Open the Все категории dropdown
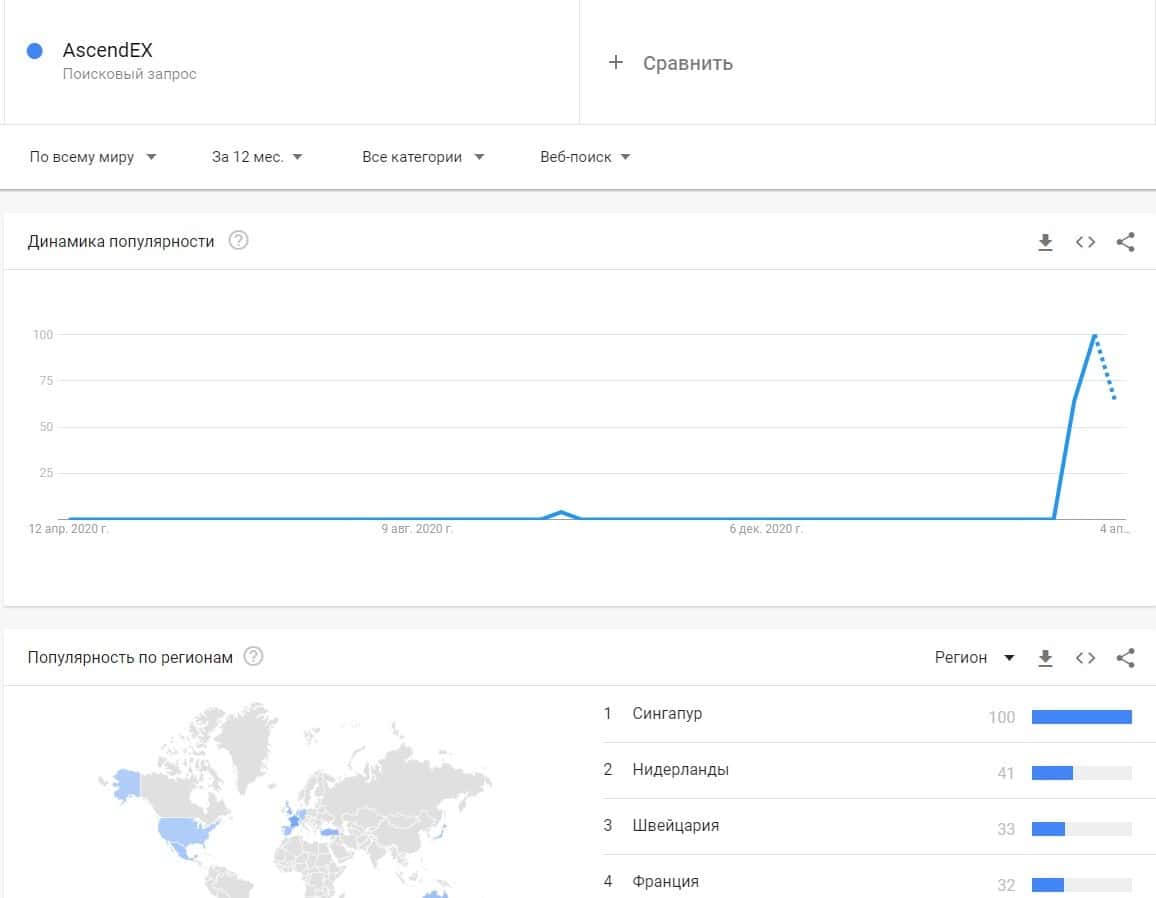 423,157
